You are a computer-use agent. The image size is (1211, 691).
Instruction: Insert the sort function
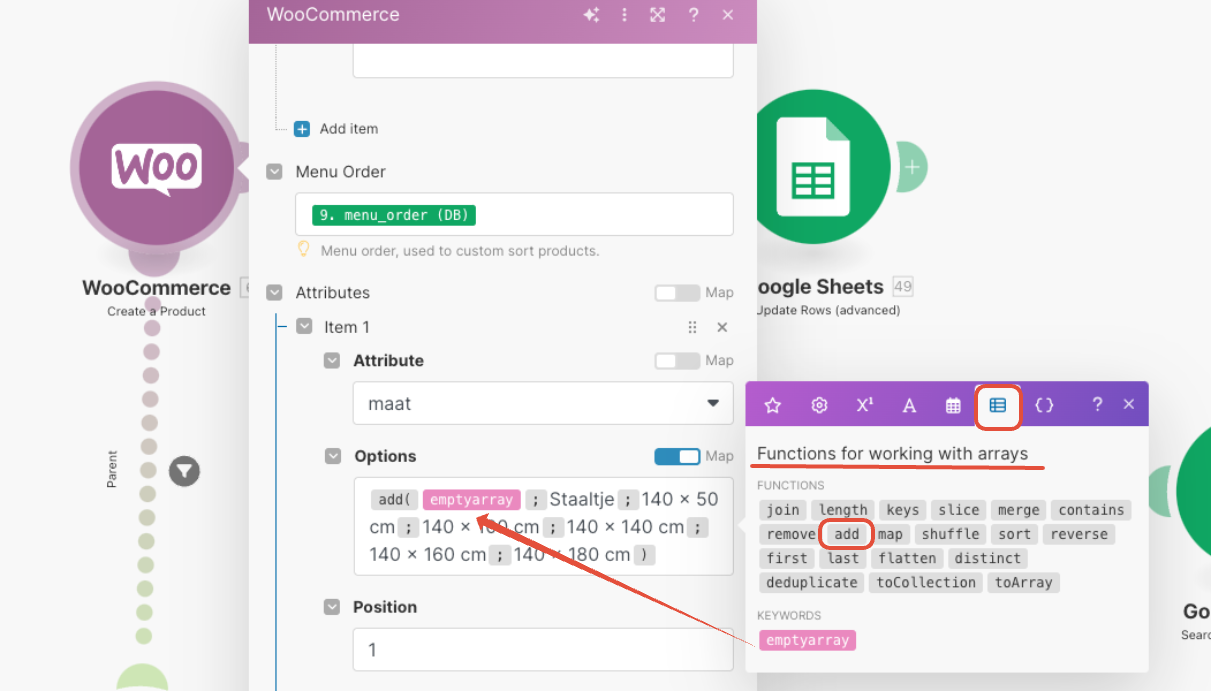(x=1014, y=534)
